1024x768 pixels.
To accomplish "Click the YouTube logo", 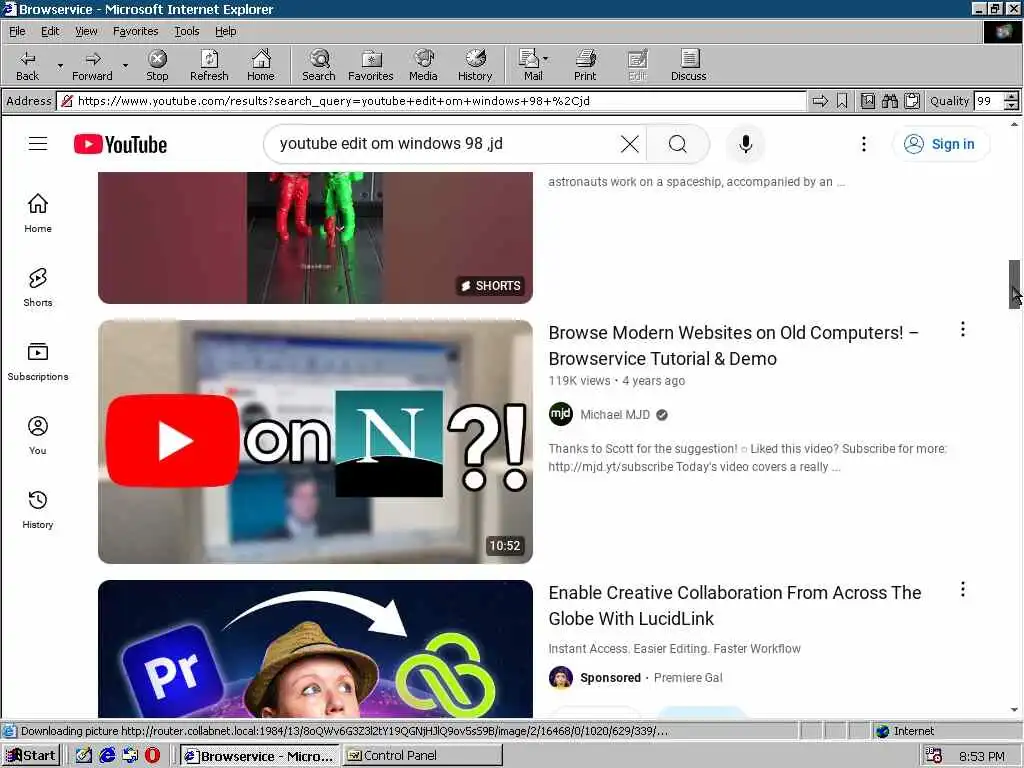I will [120, 144].
